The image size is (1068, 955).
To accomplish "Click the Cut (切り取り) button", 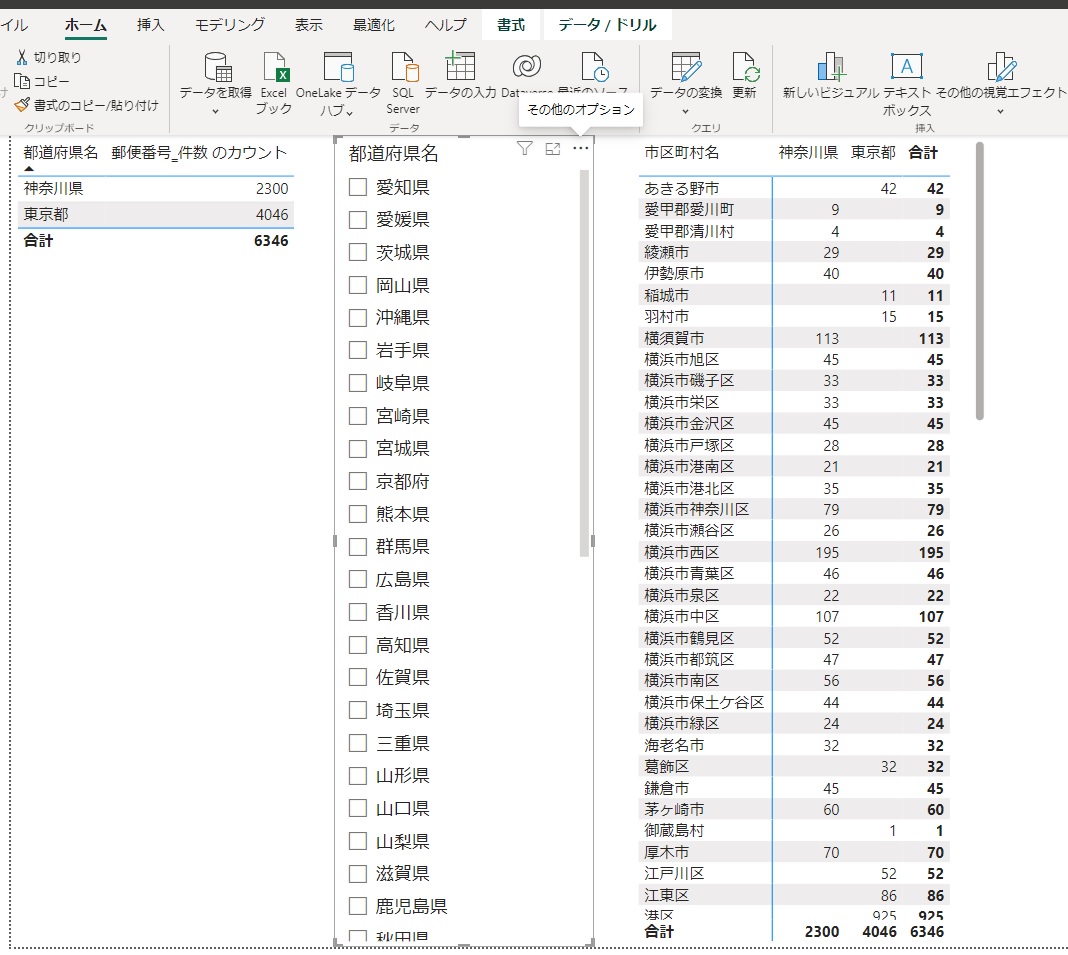I will [x=48, y=58].
